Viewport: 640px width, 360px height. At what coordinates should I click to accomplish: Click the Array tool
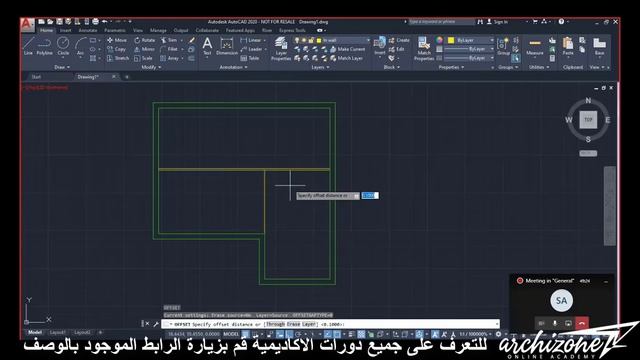170,58
